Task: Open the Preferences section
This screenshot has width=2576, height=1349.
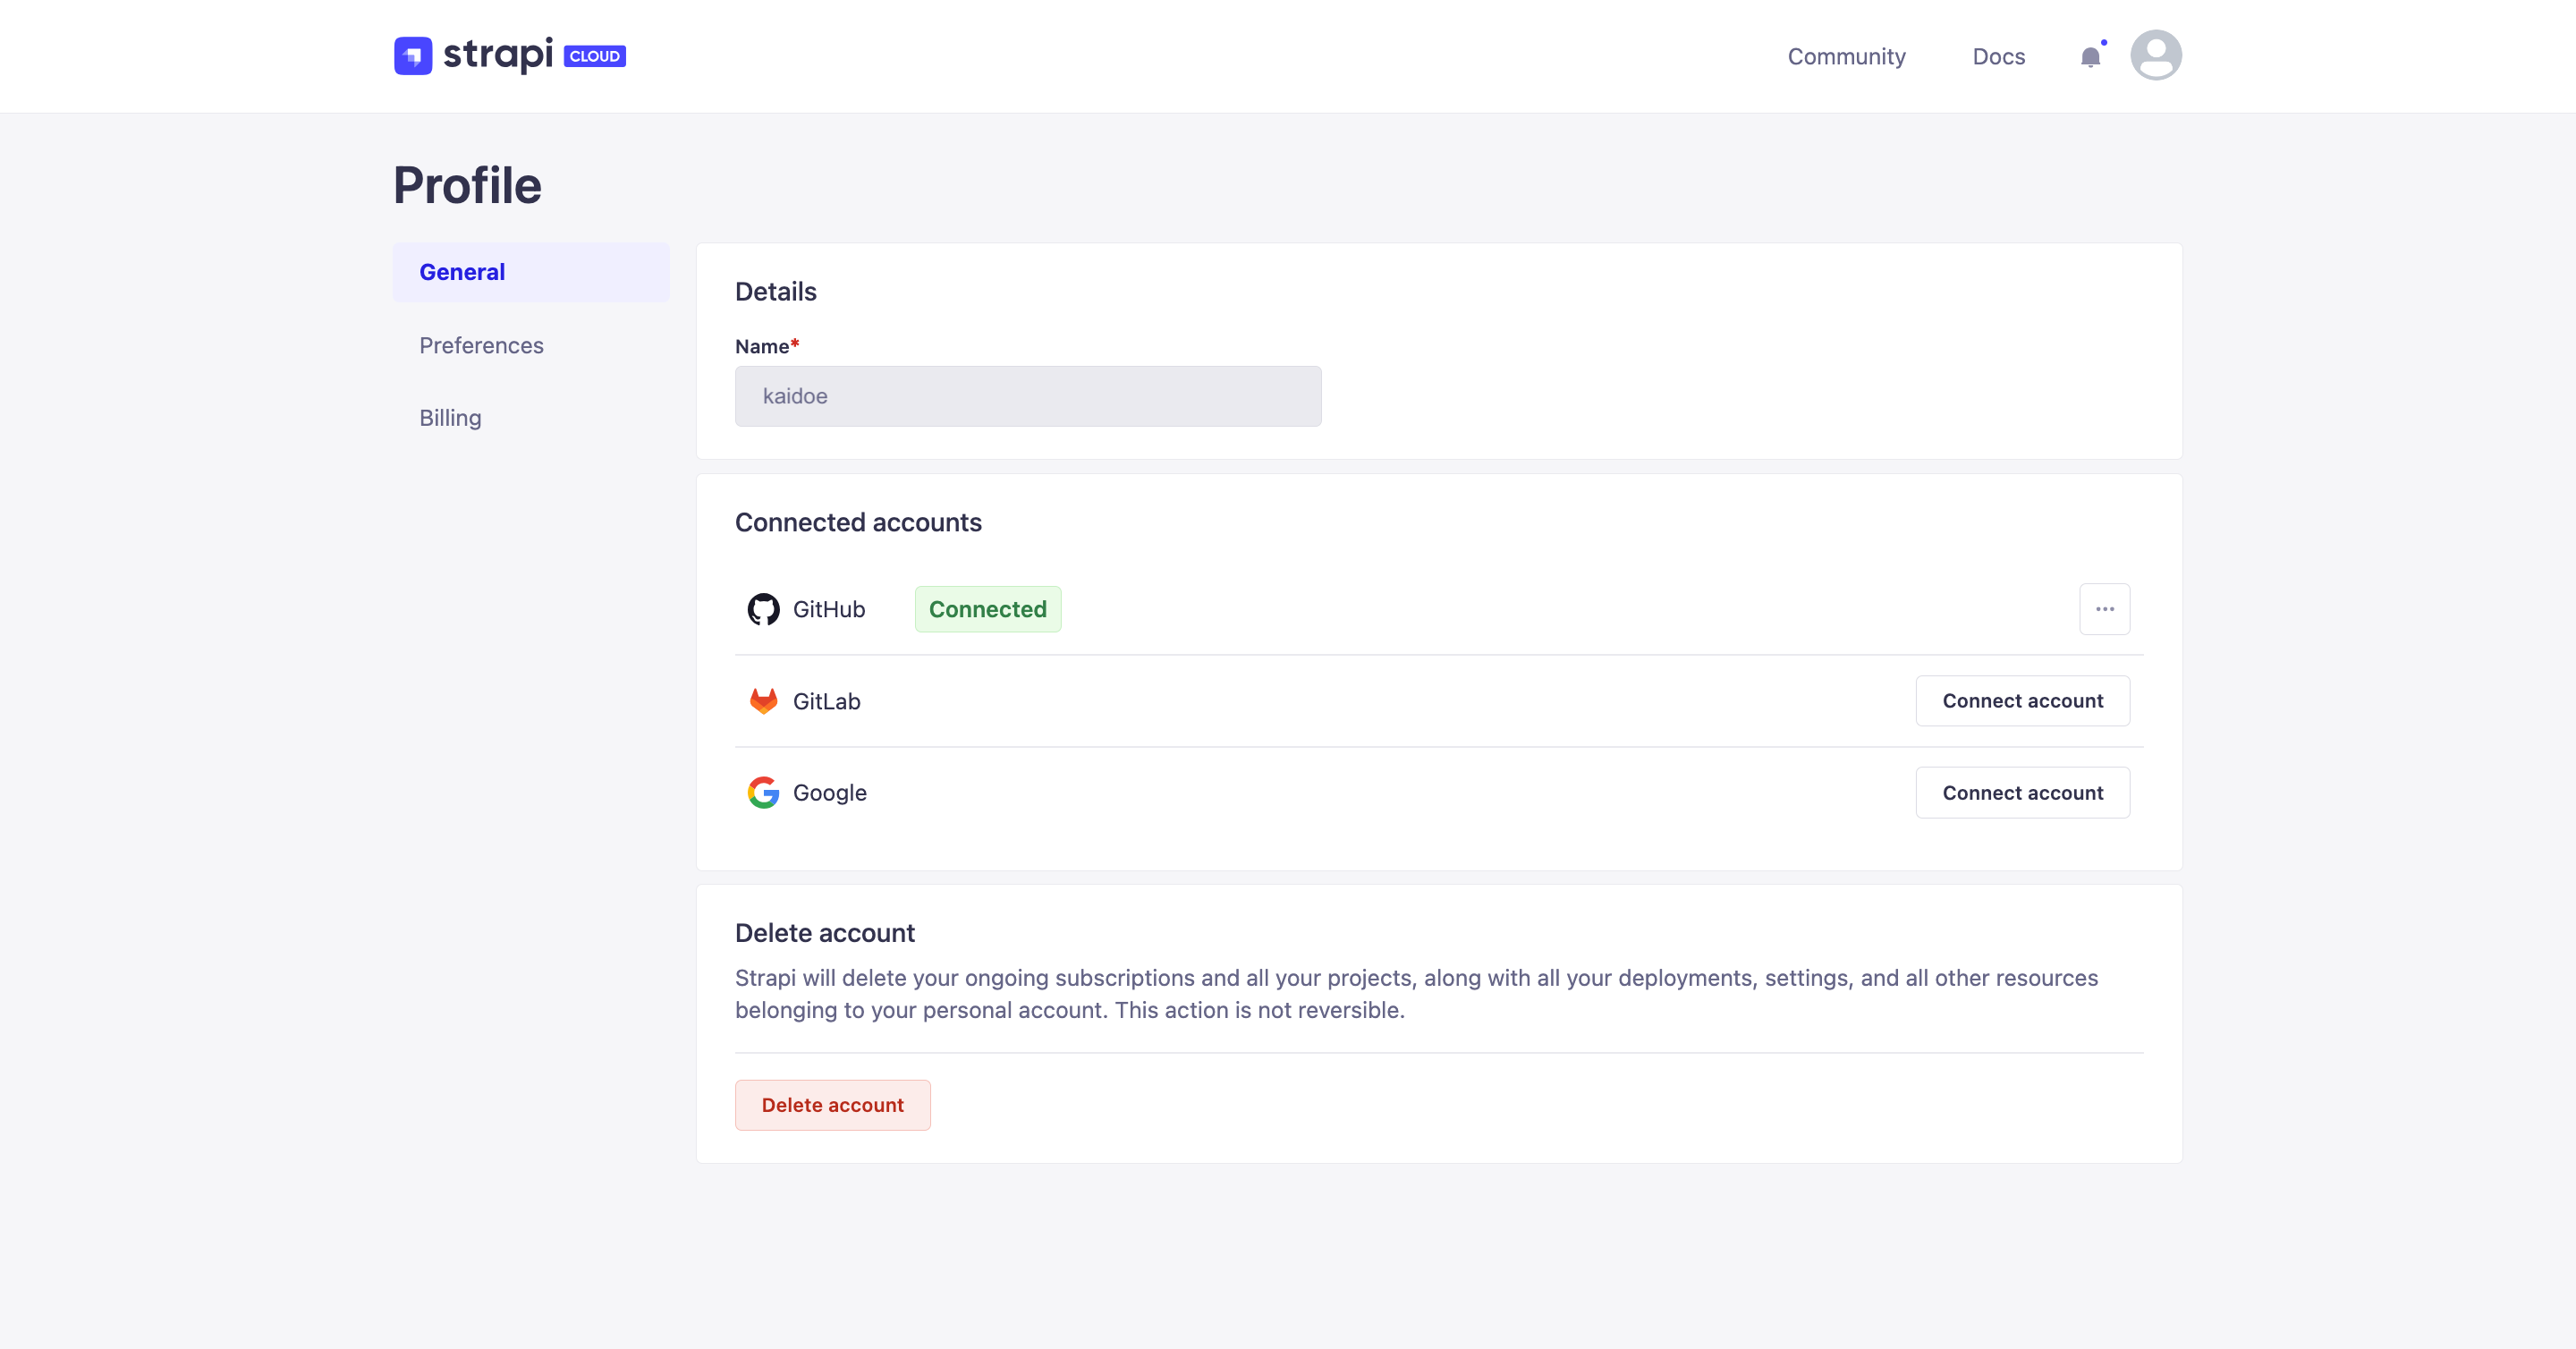Action: tap(481, 345)
